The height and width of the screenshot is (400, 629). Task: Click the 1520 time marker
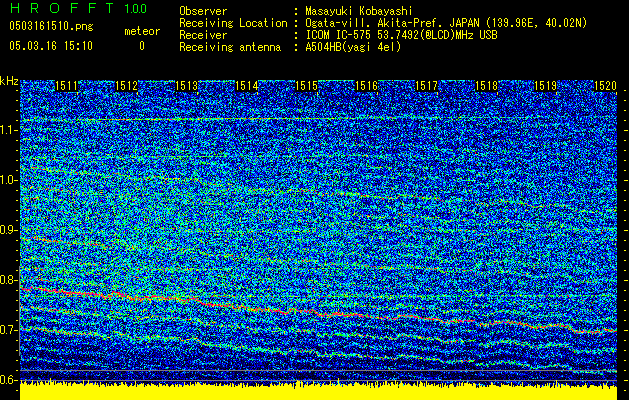tap(605, 86)
